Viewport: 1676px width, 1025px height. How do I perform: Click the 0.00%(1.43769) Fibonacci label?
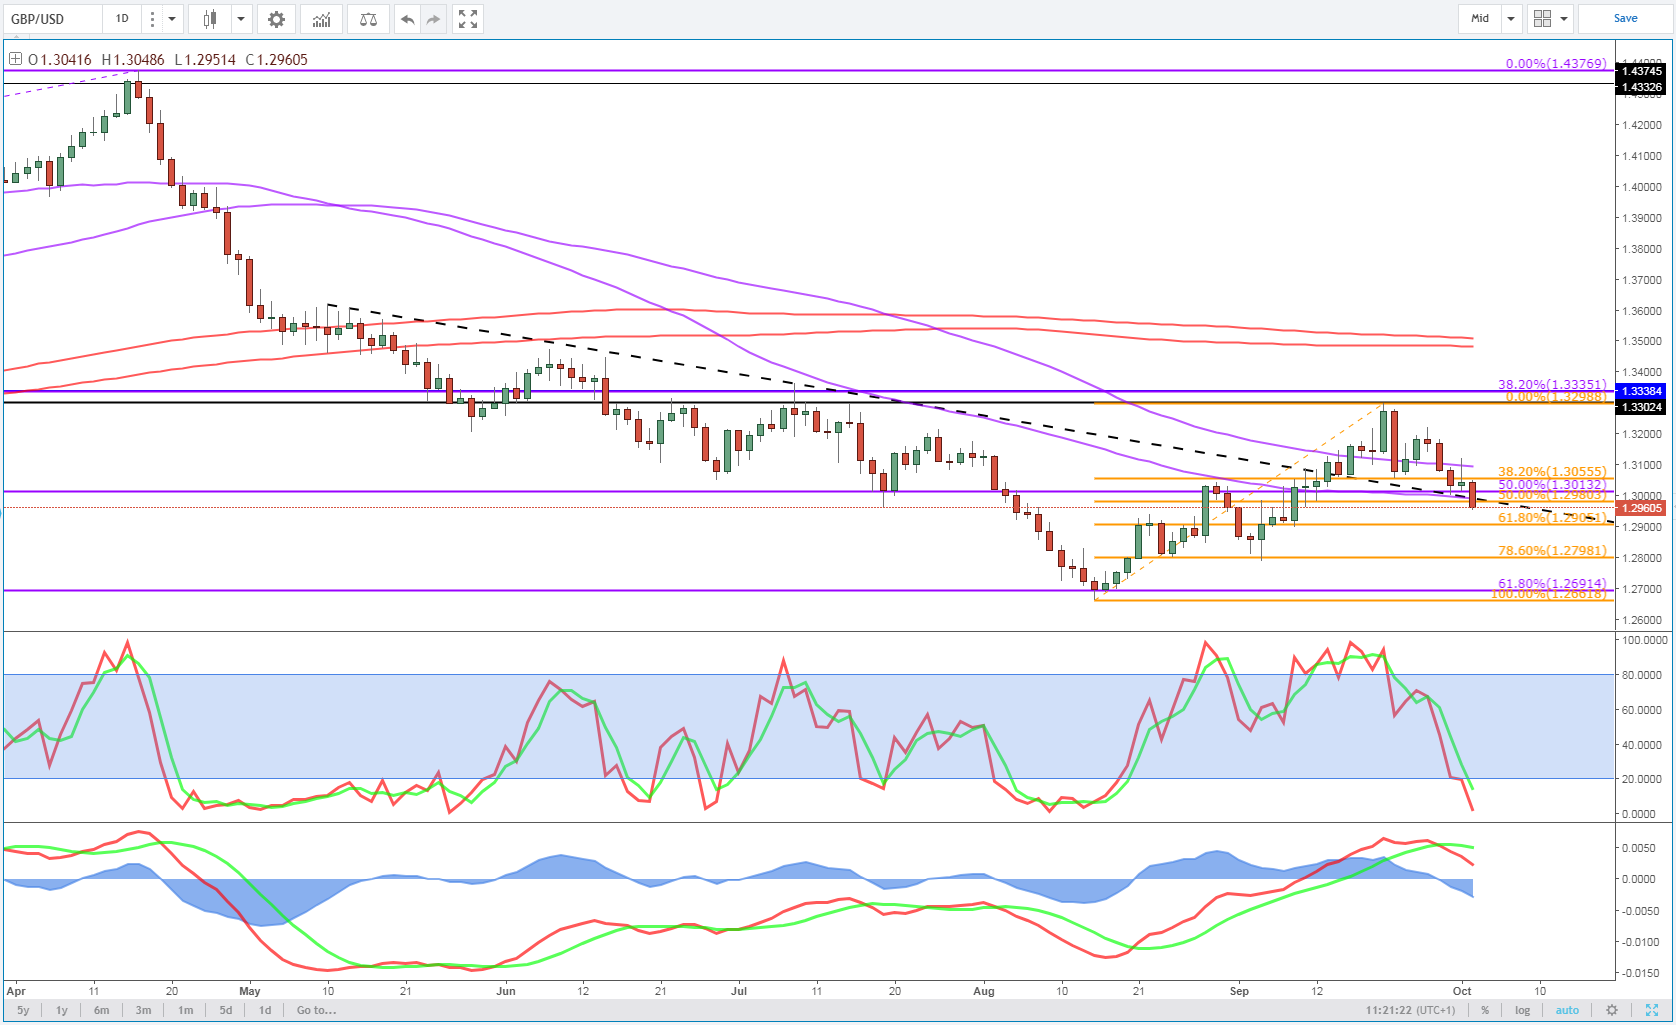click(1556, 63)
